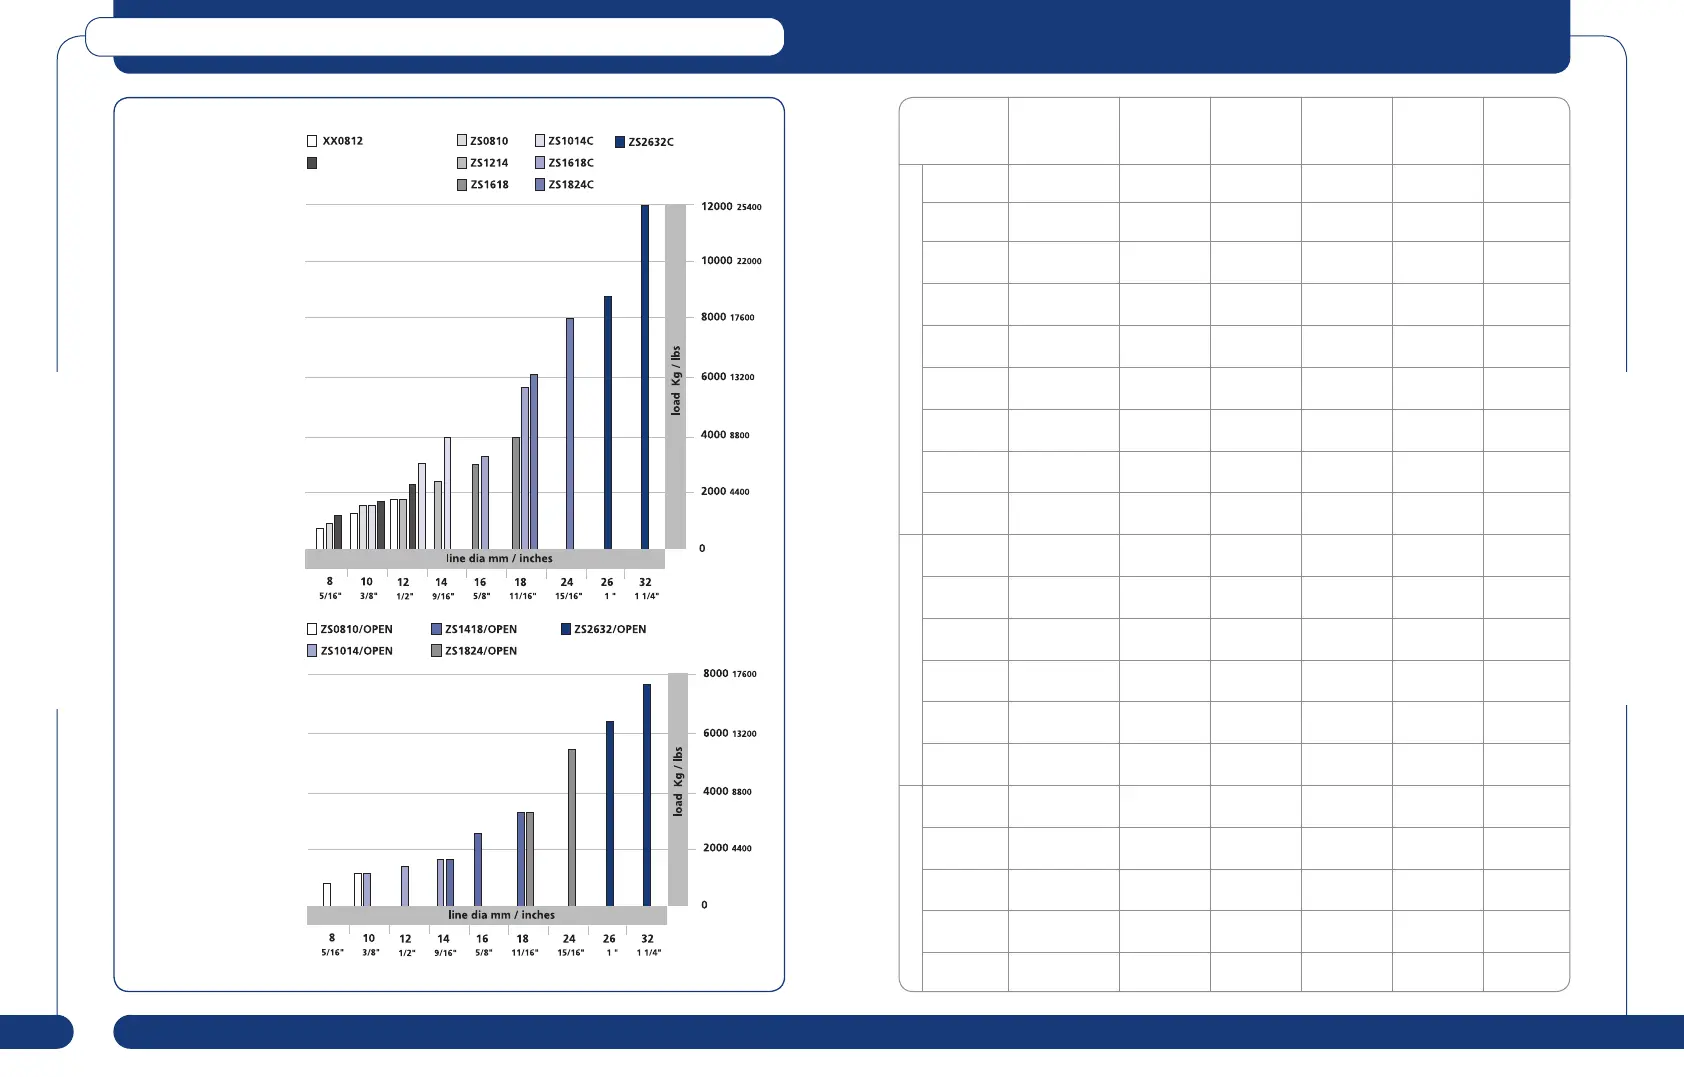Click the unlabeled dark gray legend swatch below XX0812
The height and width of the screenshot is (1077, 1684).
[x=312, y=163]
